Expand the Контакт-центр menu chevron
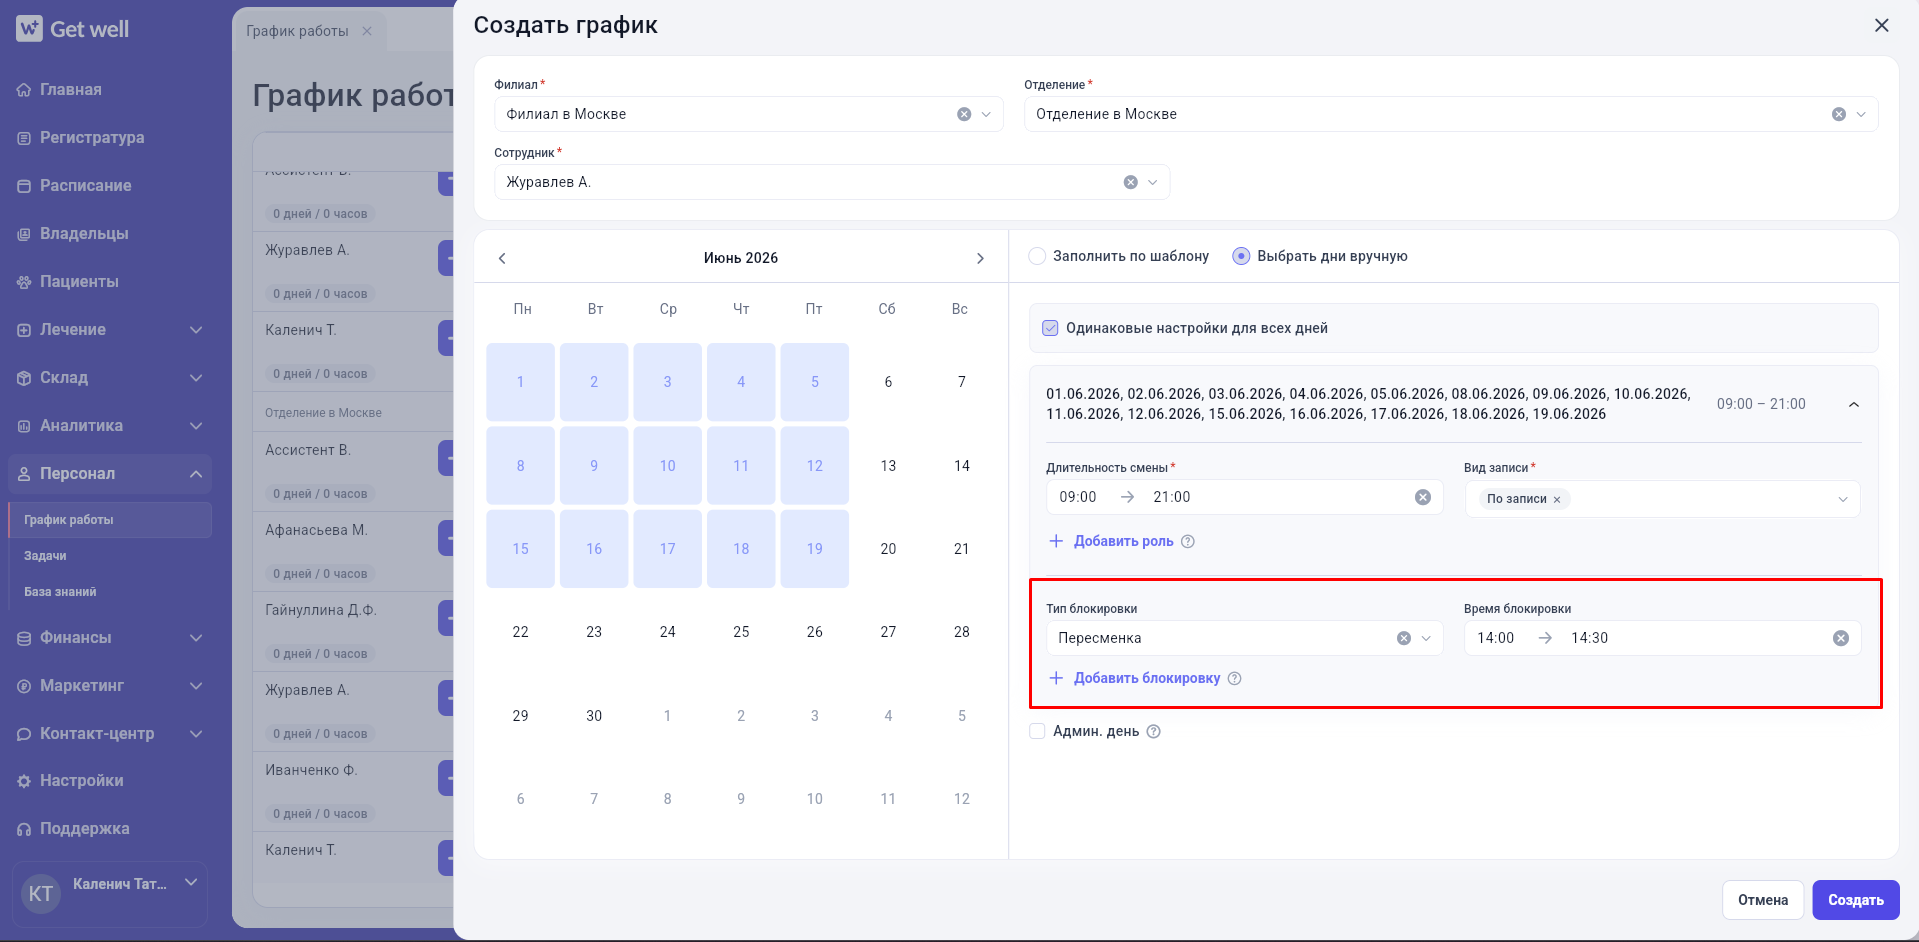This screenshot has height=942, width=1919. (196, 734)
